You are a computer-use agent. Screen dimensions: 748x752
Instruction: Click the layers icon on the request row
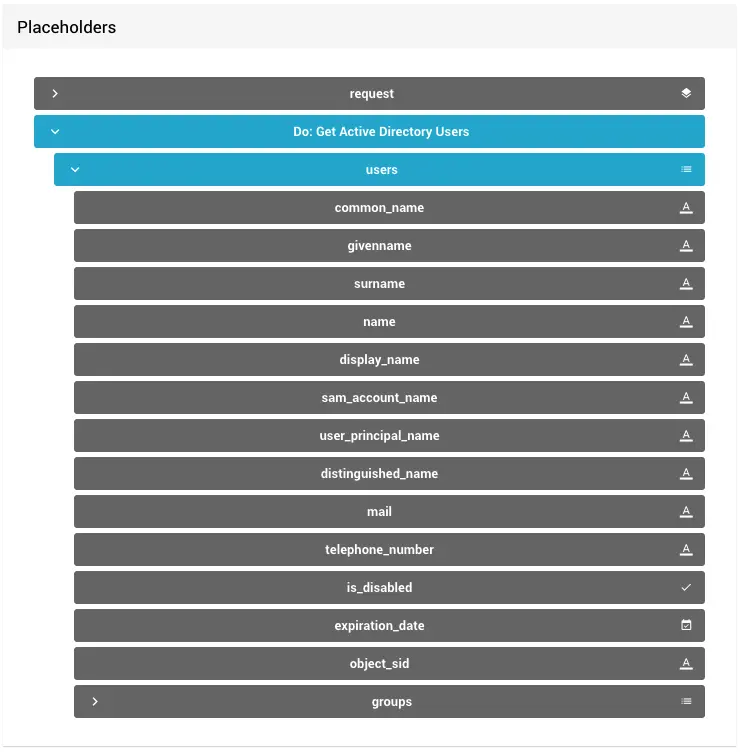(686, 94)
